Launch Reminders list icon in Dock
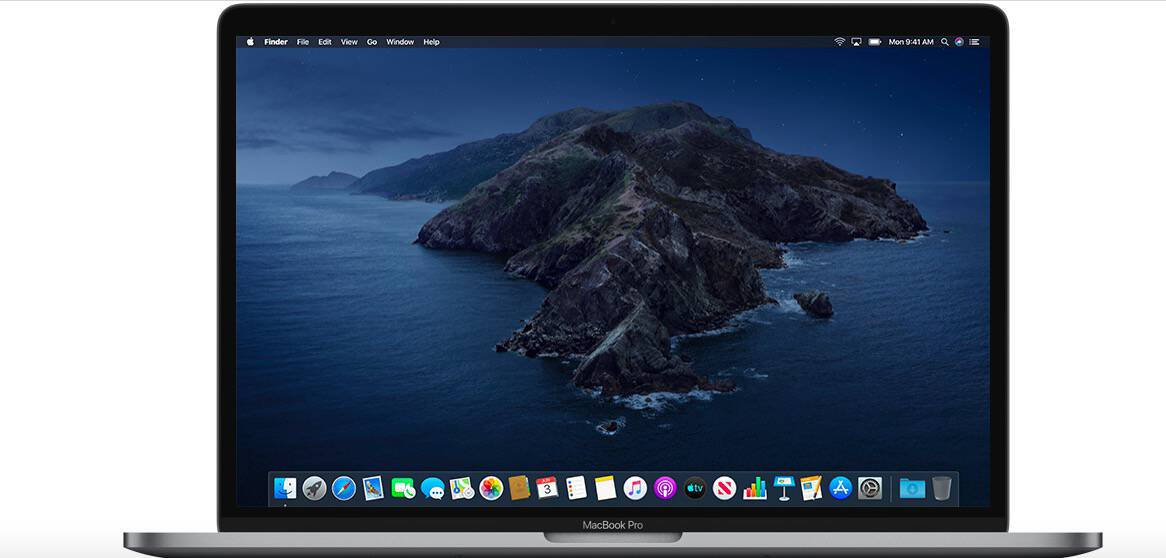1166x558 pixels. point(576,488)
